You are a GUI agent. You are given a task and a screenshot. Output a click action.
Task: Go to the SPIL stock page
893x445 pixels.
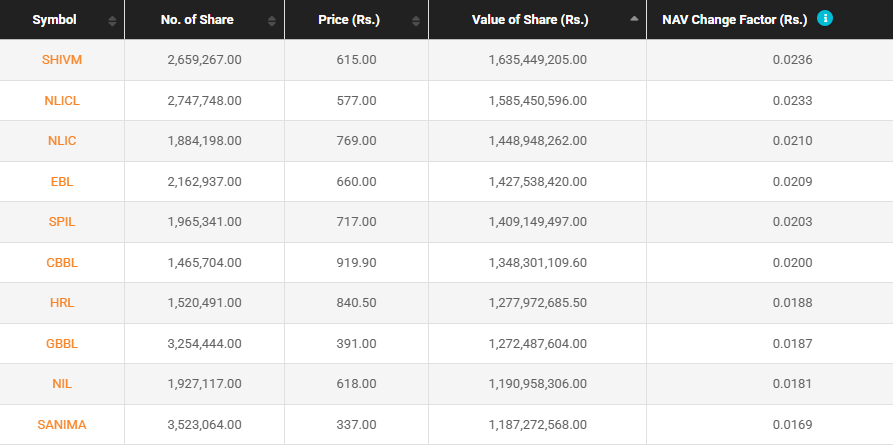tap(62, 222)
